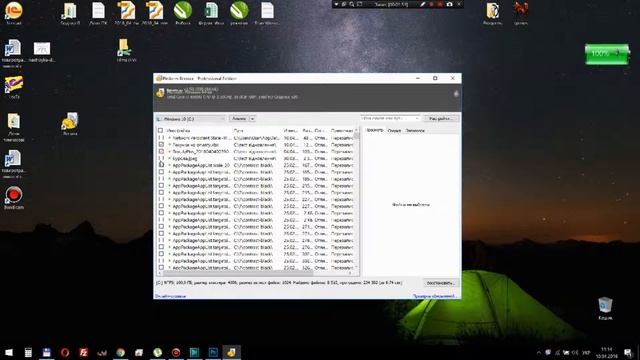
Task: Open Google Chrome from the taskbar
Action: pos(120,352)
